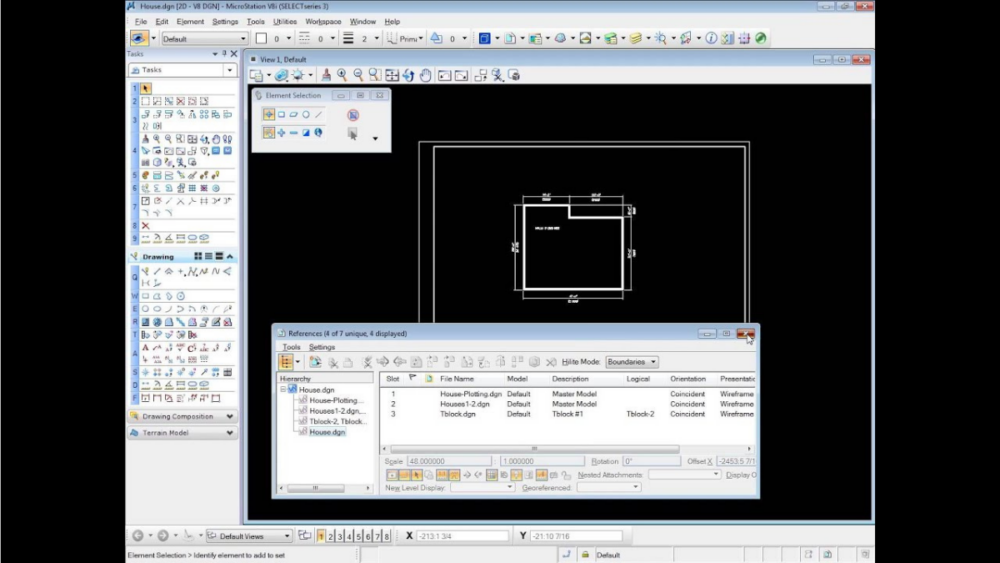Image resolution: width=1000 pixels, height=563 pixels.
Task: Select the Block selection method icon
Action: (x=281, y=115)
